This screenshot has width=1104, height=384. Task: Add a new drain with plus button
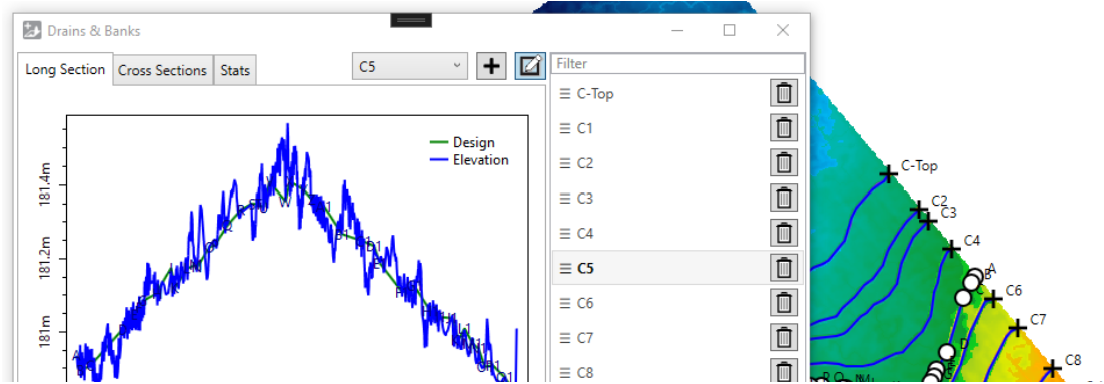pyautogui.click(x=492, y=66)
